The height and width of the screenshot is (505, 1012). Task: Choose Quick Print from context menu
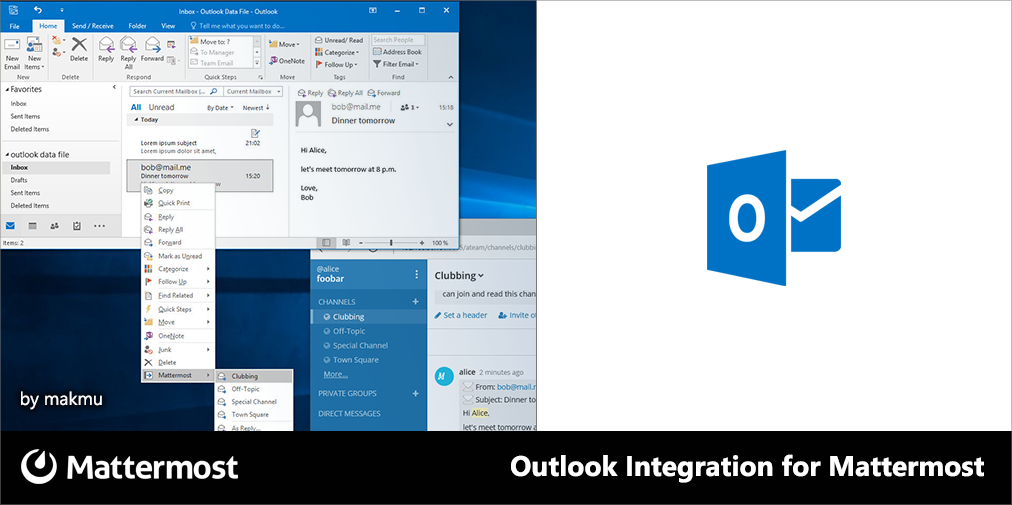click(177, 203)
